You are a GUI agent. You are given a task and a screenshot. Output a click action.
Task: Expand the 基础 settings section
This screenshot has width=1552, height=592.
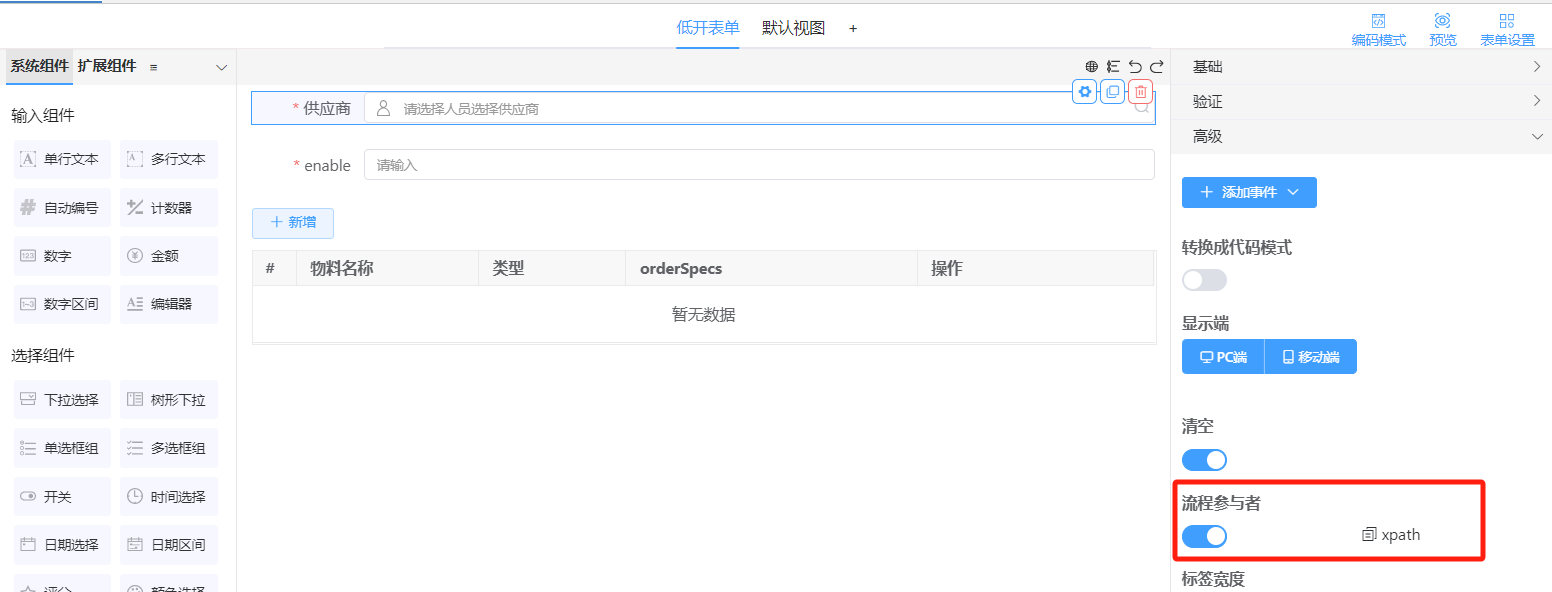coord(1360,66)
